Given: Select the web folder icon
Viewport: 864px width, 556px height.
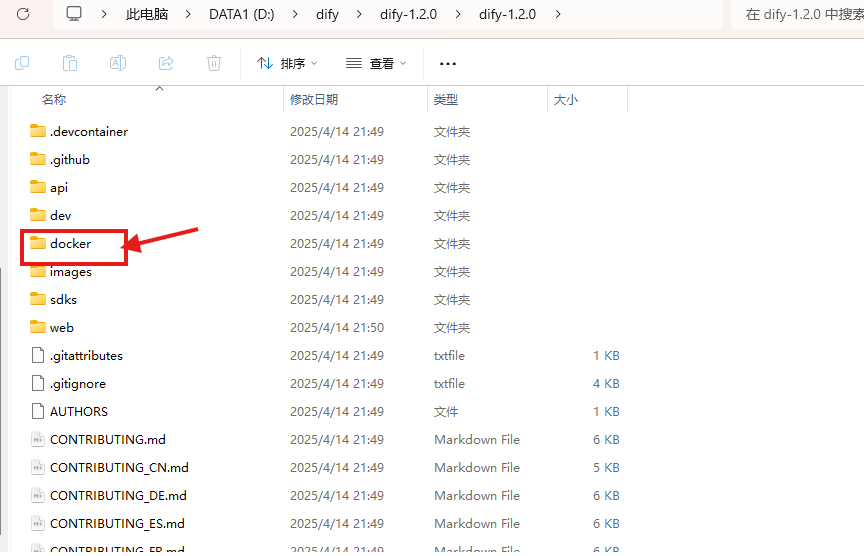Looking at the screenshot, I should [38, 327].
